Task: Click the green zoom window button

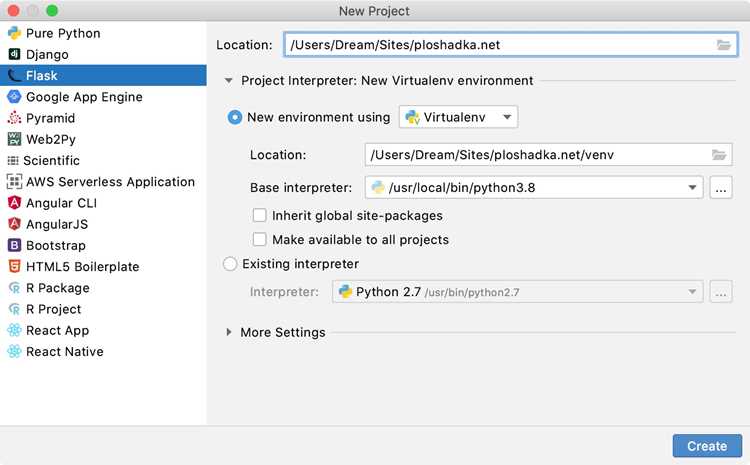Action: [x=52, y=11]
